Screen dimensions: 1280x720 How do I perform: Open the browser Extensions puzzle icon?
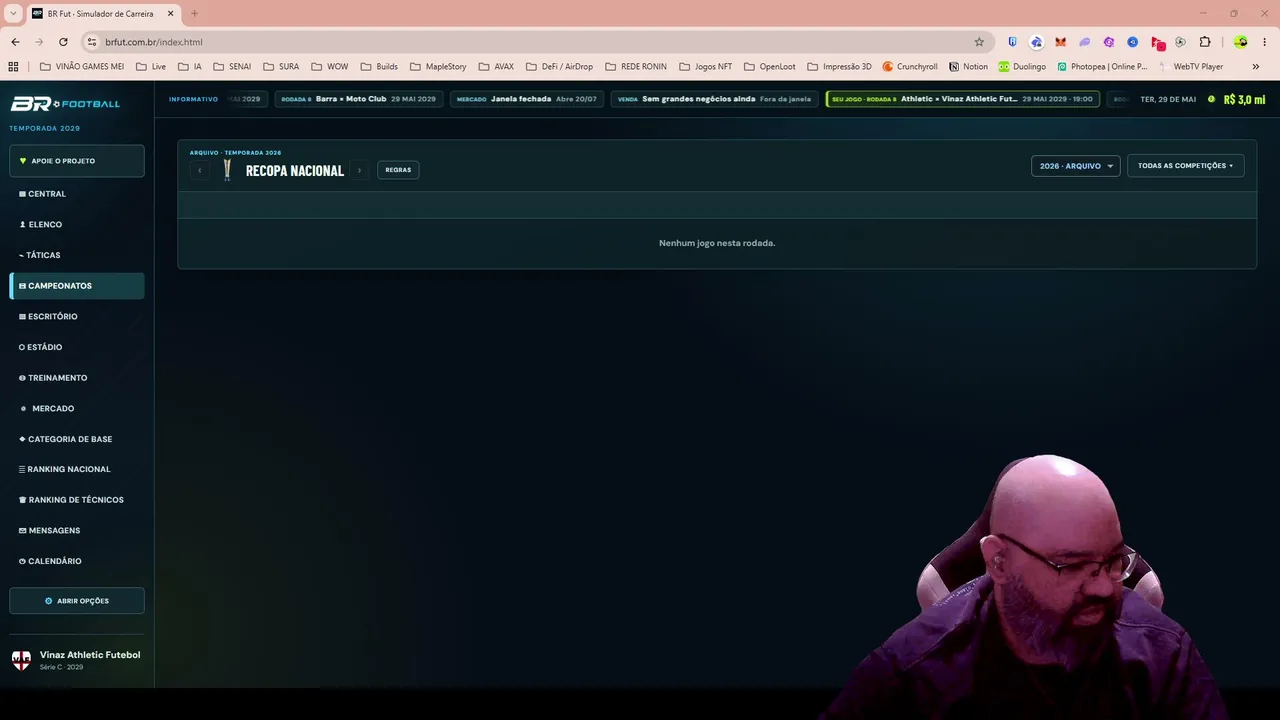click(1205, 42)
